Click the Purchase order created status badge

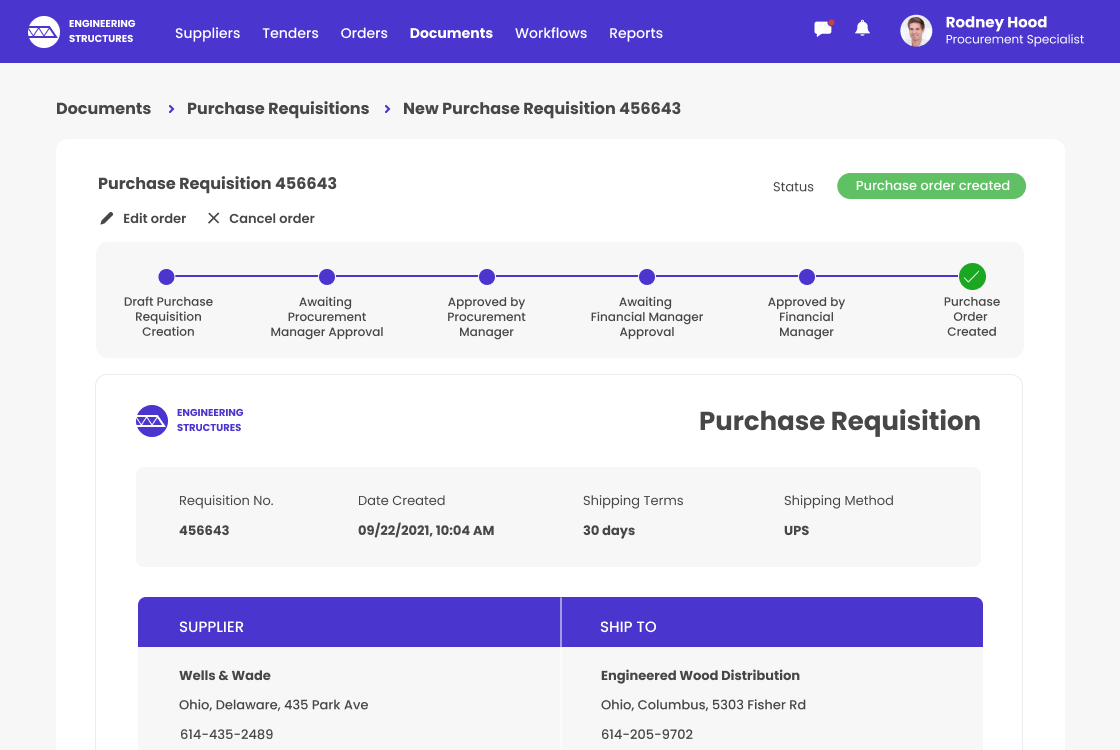tap(931, 186)
